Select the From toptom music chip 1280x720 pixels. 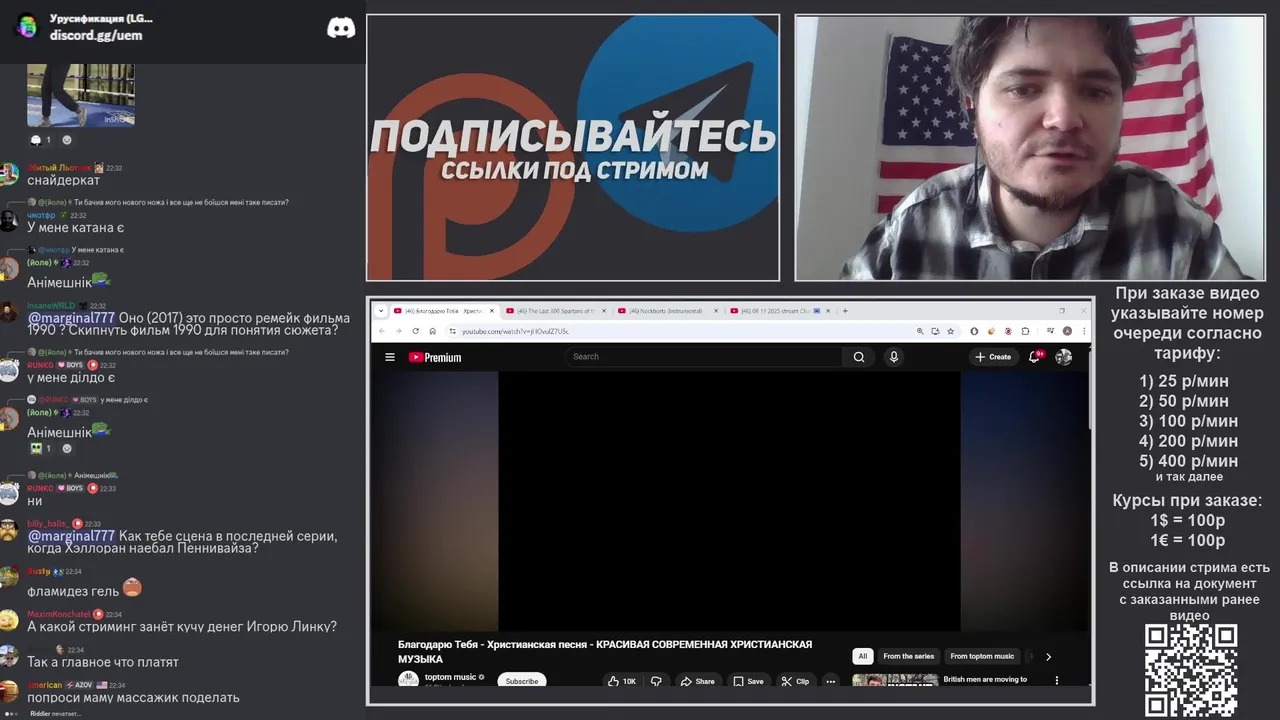coord(982,657)
